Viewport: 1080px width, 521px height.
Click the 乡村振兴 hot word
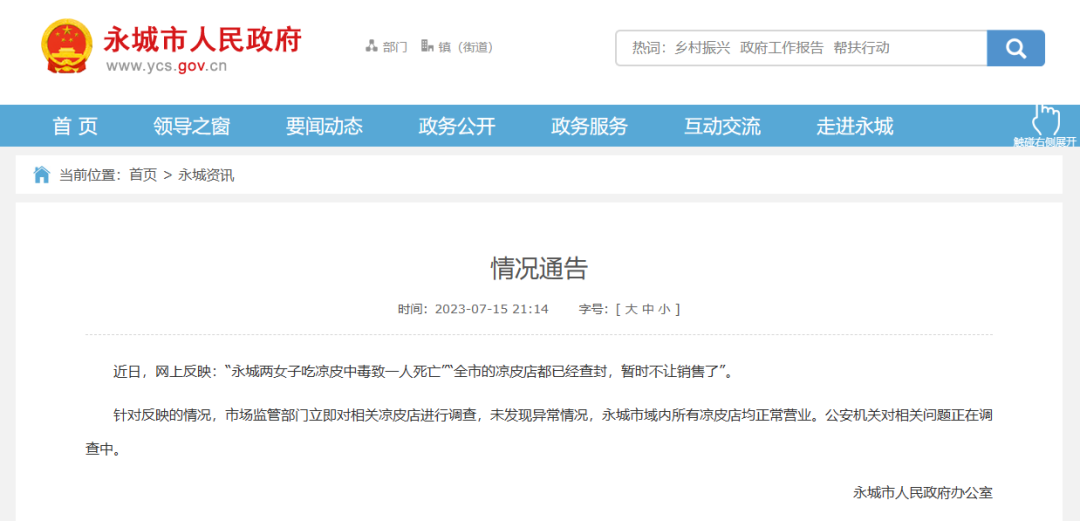pos(703,48)
